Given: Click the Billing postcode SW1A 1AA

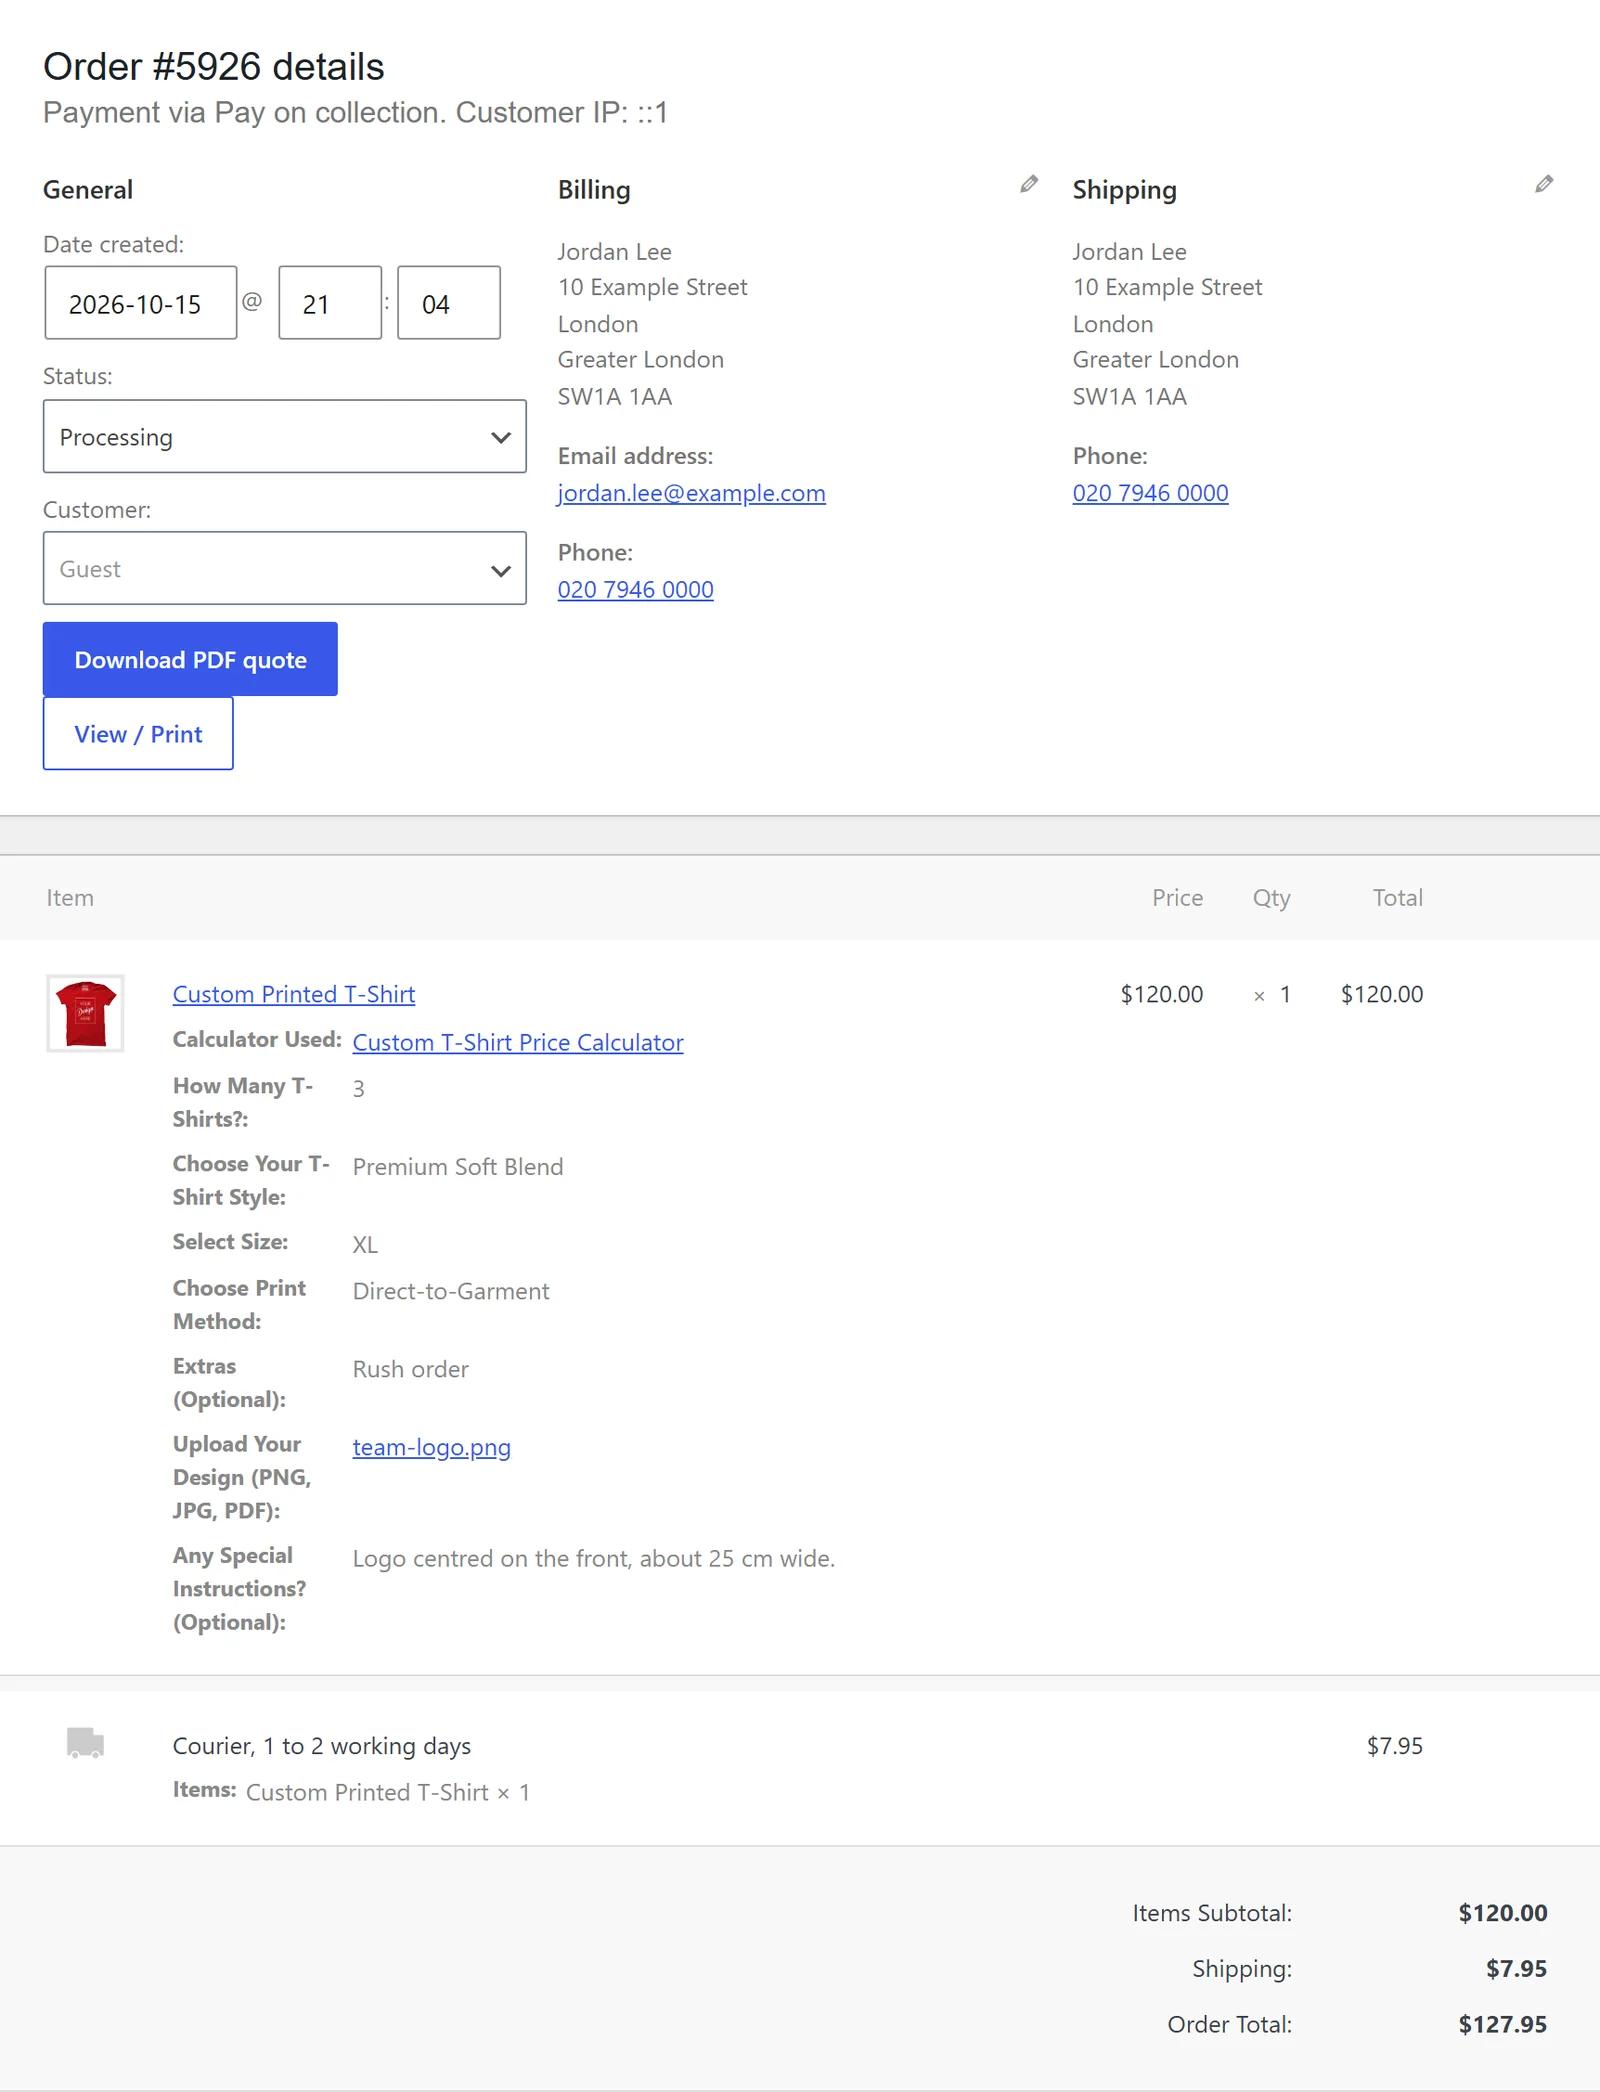Looking at the screenshot, I should (615, 397).
